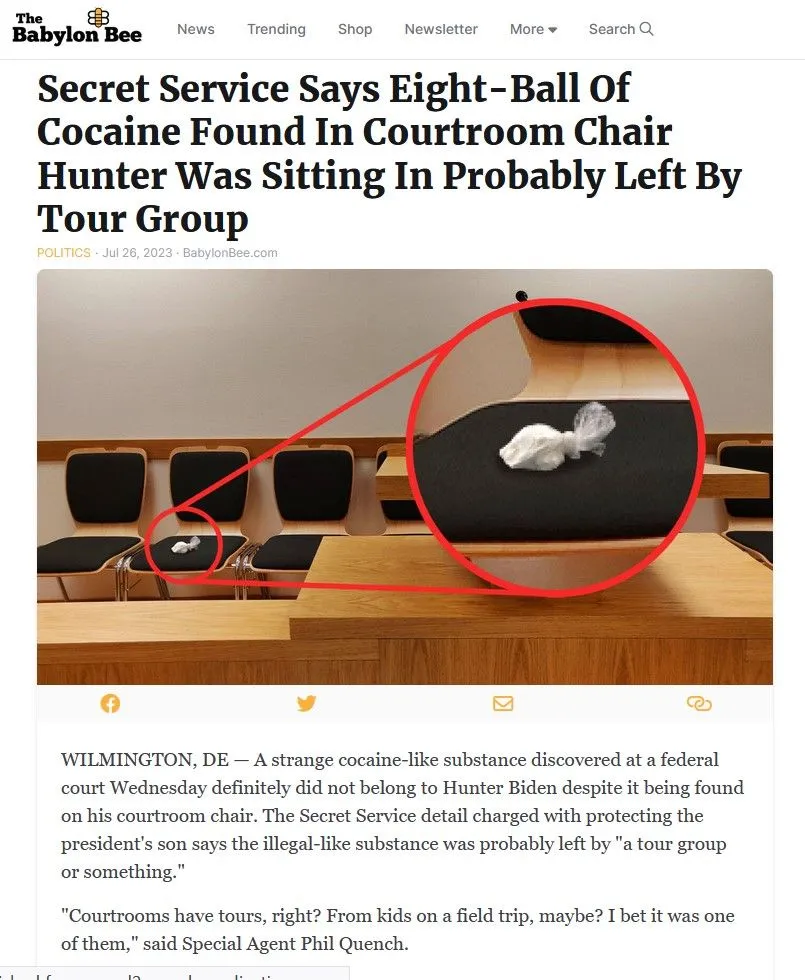Open the News menu item
805x980 pixels.
click(196, 29)
